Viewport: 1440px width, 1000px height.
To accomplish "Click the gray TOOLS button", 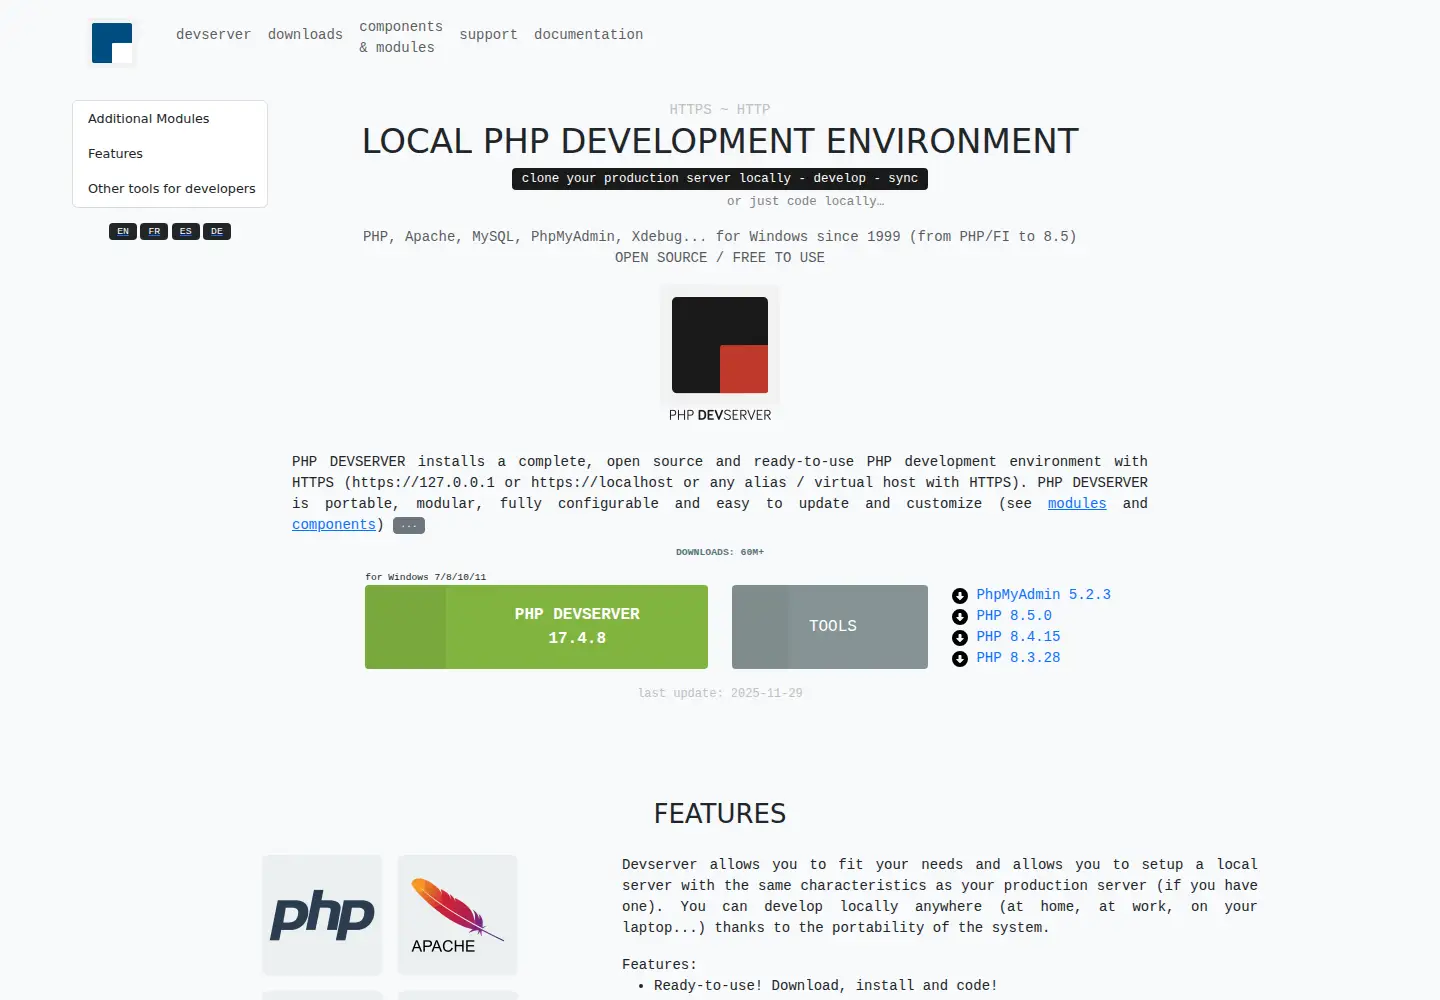I will [x=830, y=627].
